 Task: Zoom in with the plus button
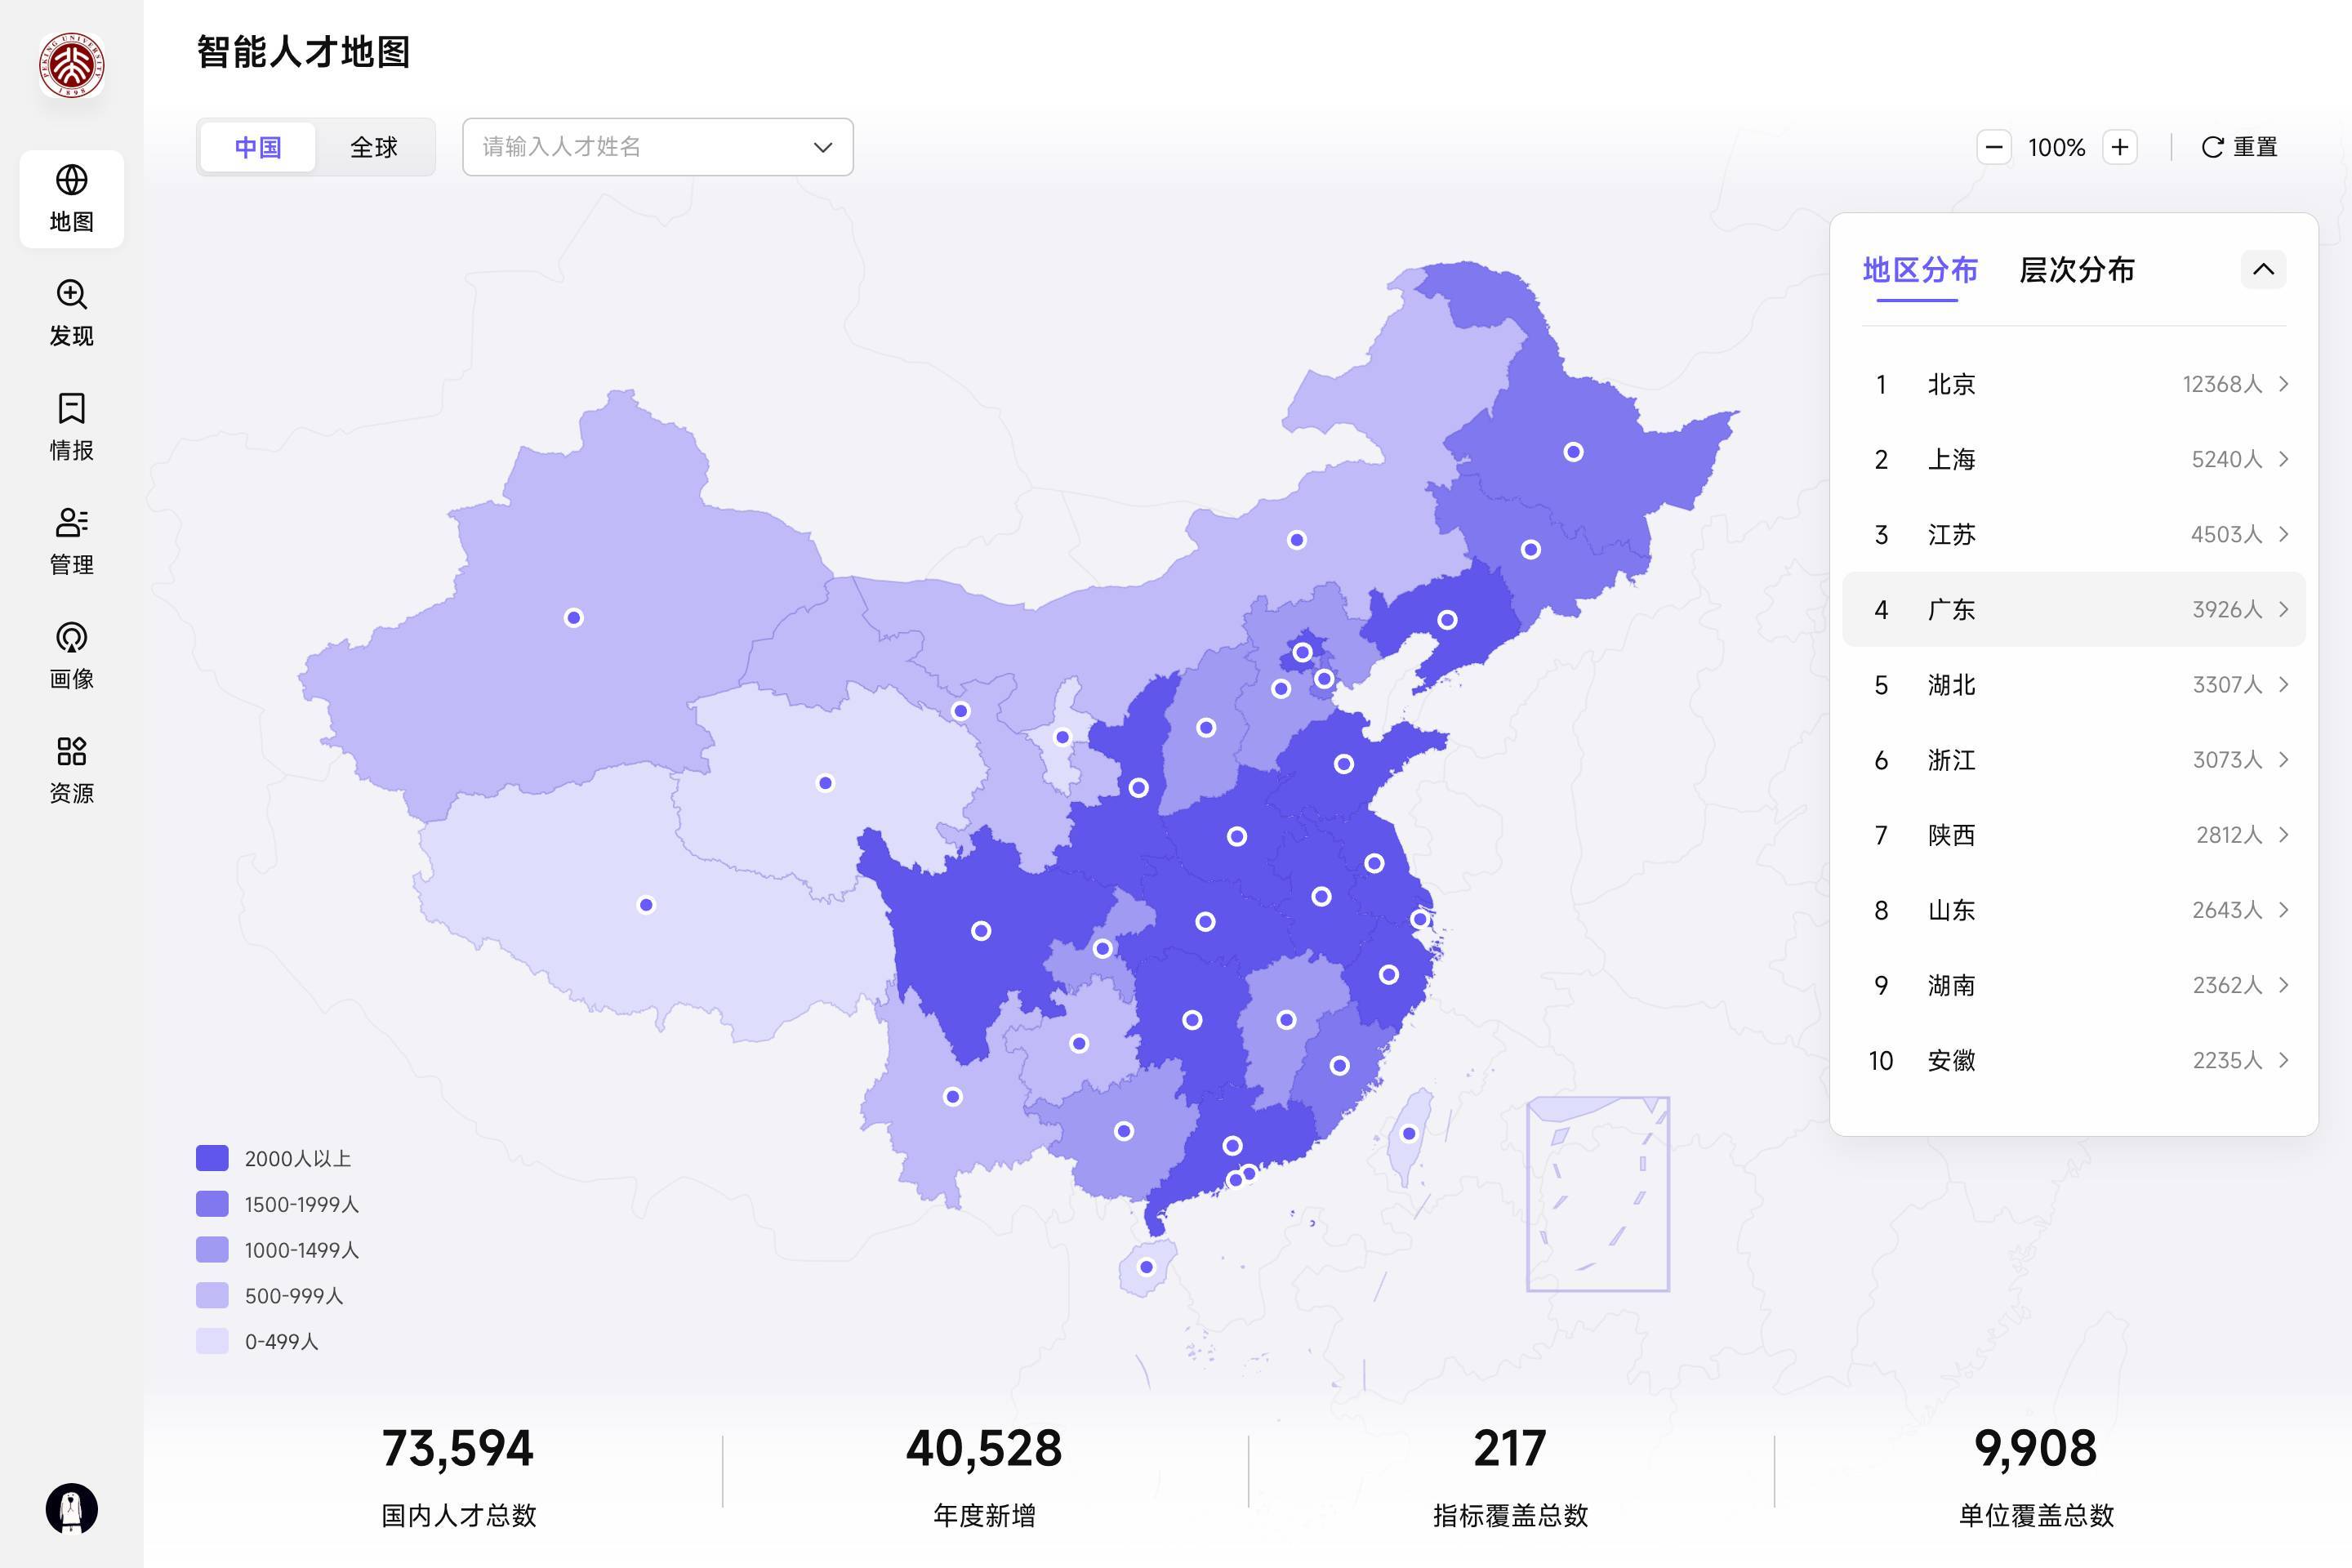tap(2119, 148)
